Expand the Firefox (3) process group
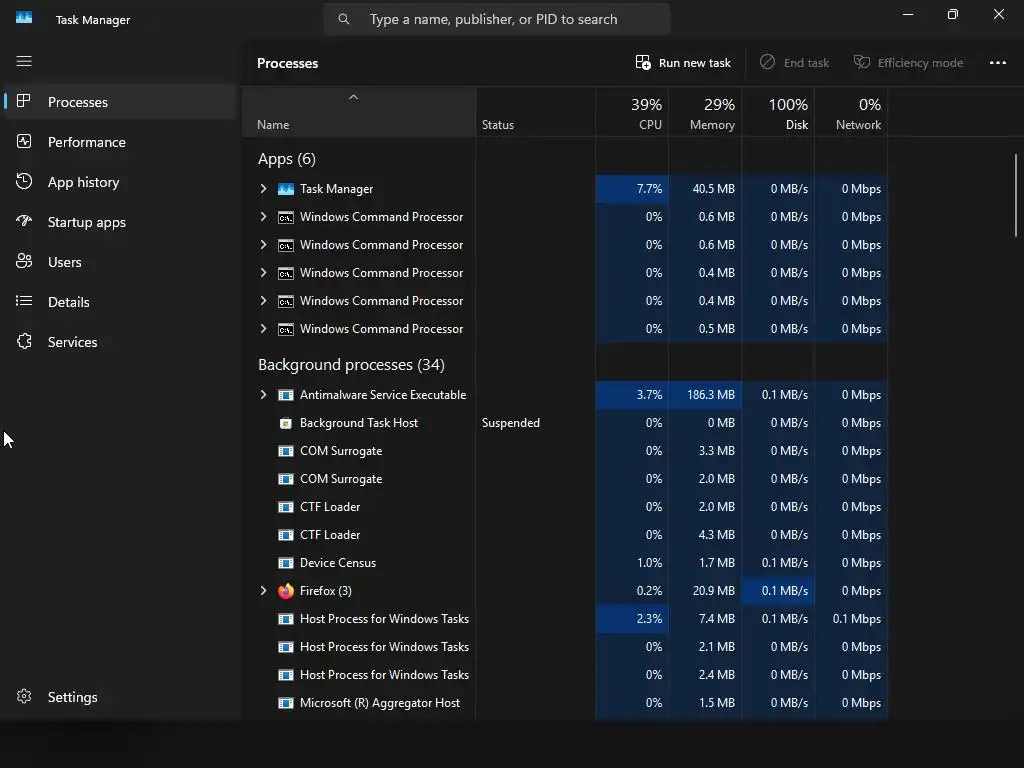The image size is (1024, 768). tap(263, 591)
